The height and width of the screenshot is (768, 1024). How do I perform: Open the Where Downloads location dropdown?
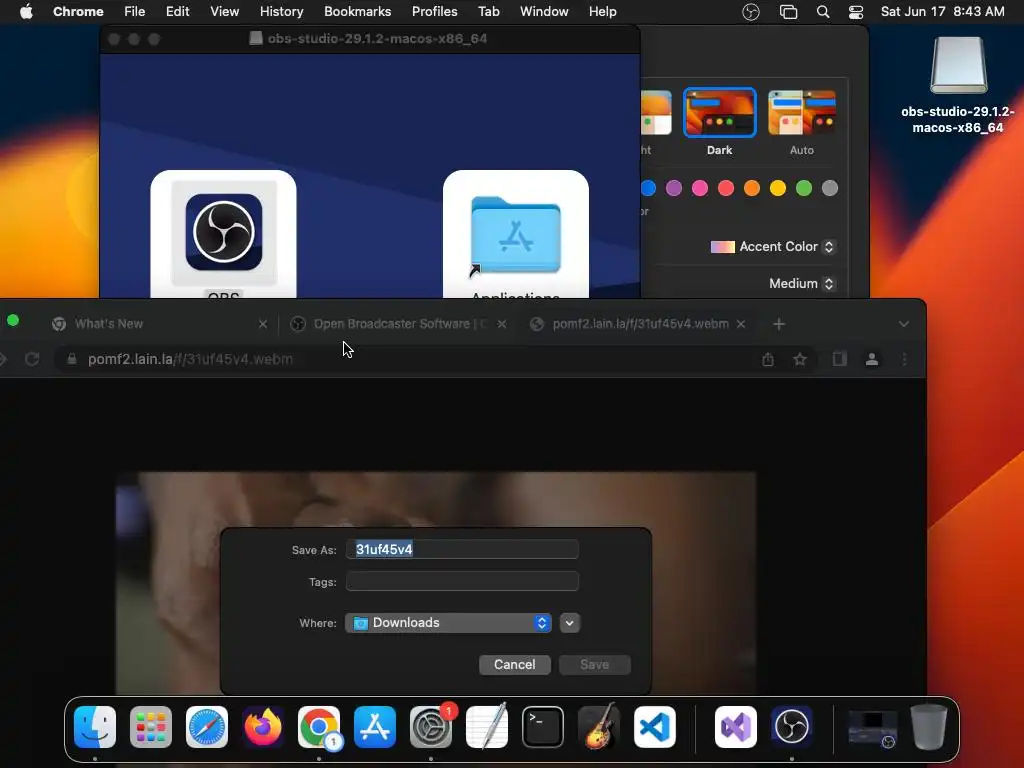(449, 623)
